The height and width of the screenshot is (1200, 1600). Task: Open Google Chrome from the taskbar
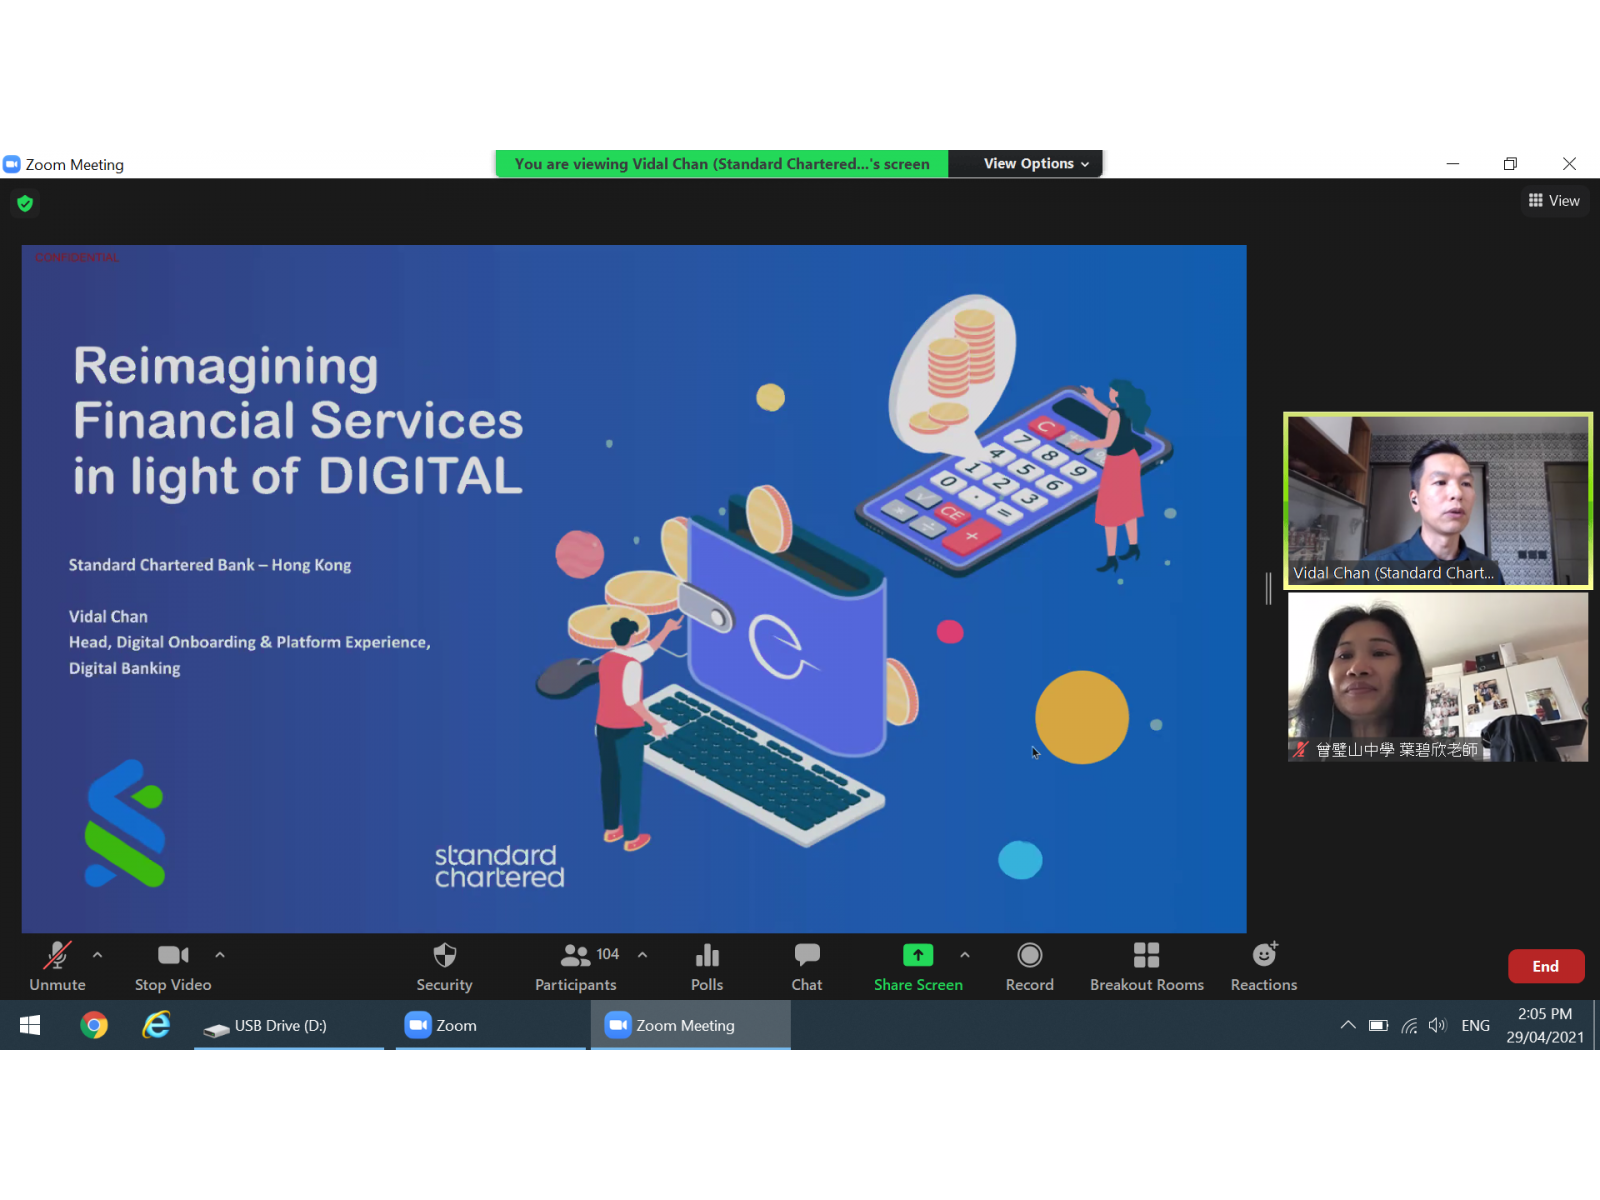pyautogui.click(x=94, y=1025)
